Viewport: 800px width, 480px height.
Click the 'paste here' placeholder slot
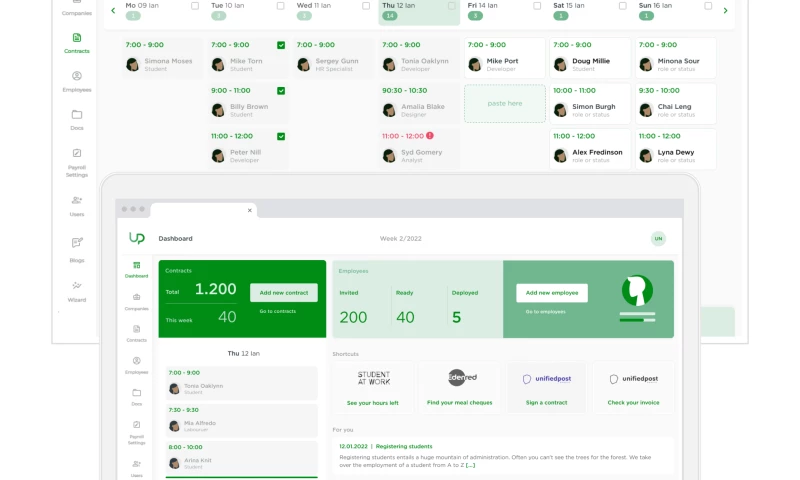coord(505,103)
